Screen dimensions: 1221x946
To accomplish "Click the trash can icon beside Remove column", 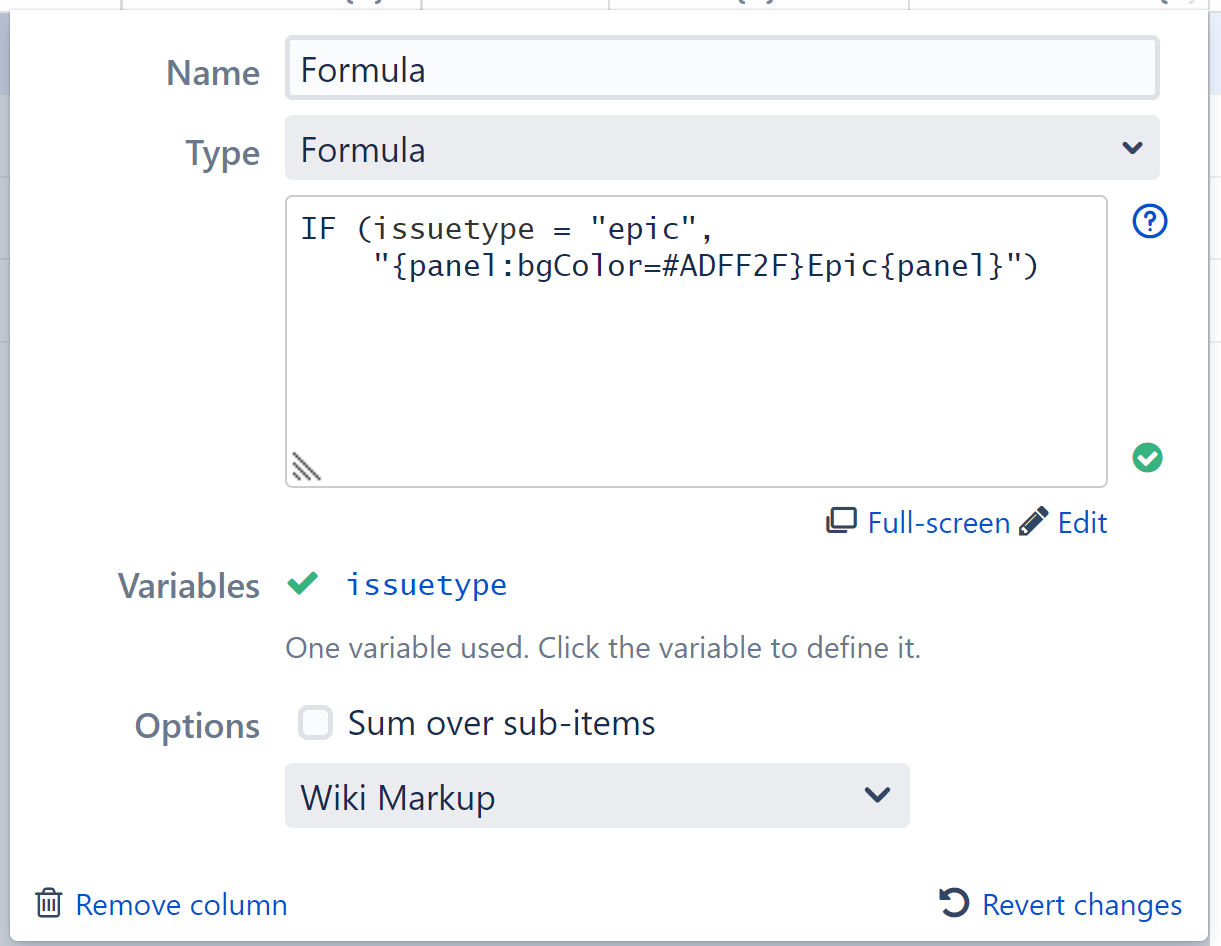I will point(47,903).
